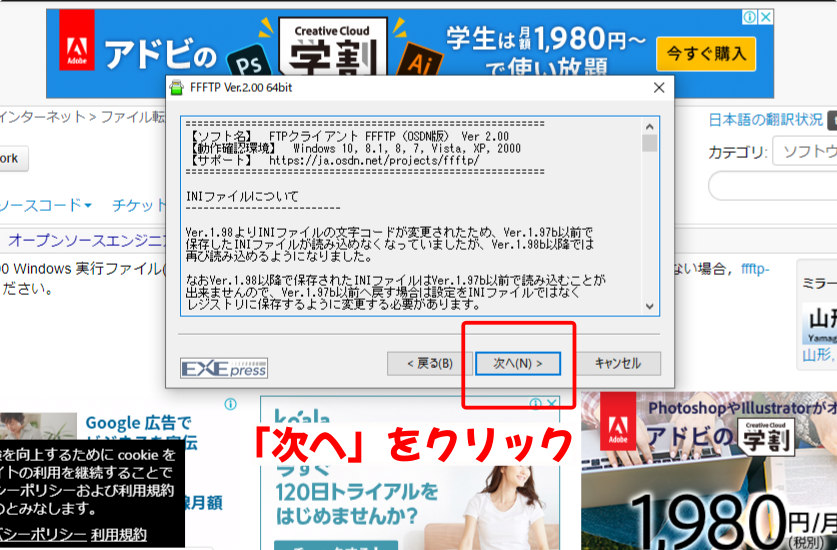Click the scroll up arrow in readme text
The height and width of the screenshot is (550, 837).
pos(649,127)
